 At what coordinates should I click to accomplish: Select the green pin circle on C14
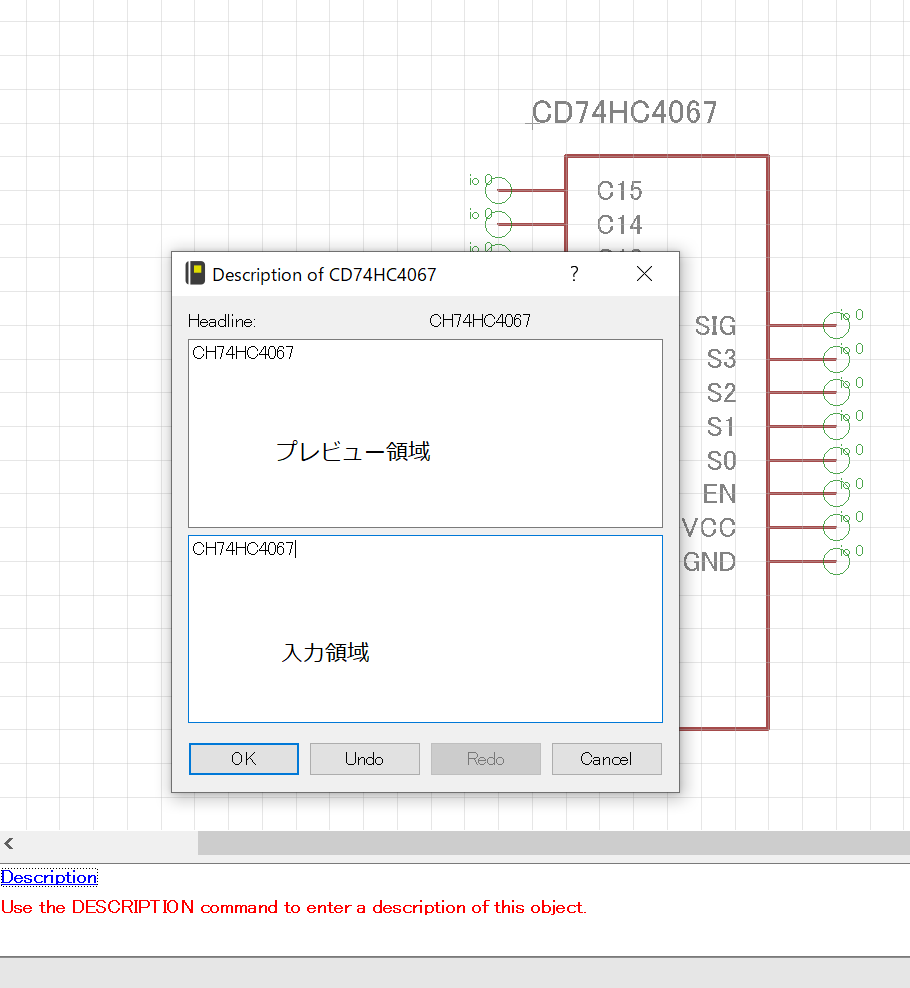click(x=498, y=224)
